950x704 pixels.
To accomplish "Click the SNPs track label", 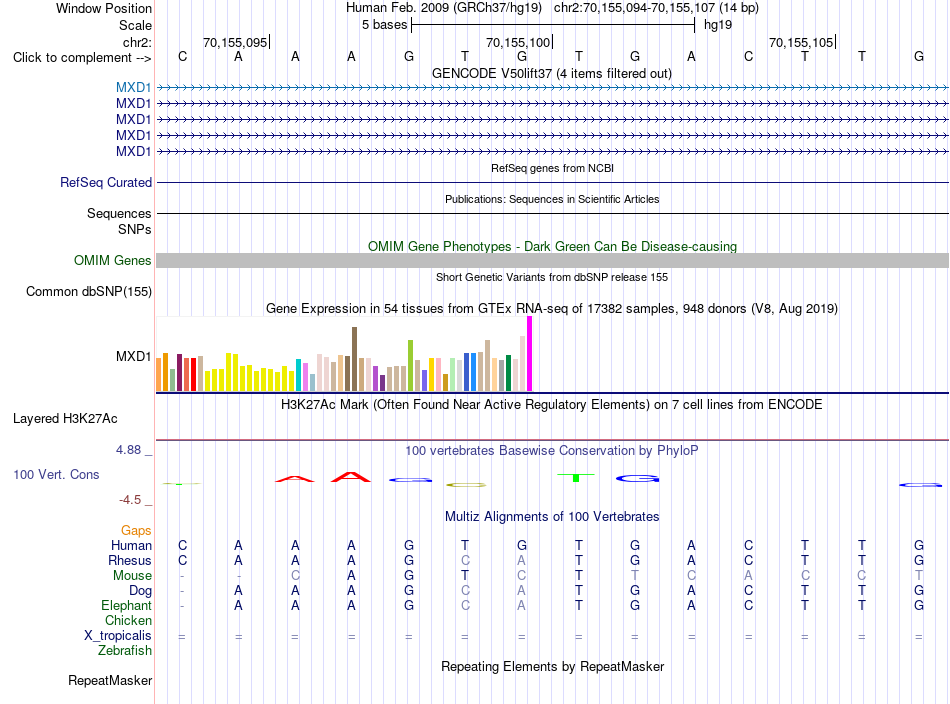I will click(x=135, y=230).
